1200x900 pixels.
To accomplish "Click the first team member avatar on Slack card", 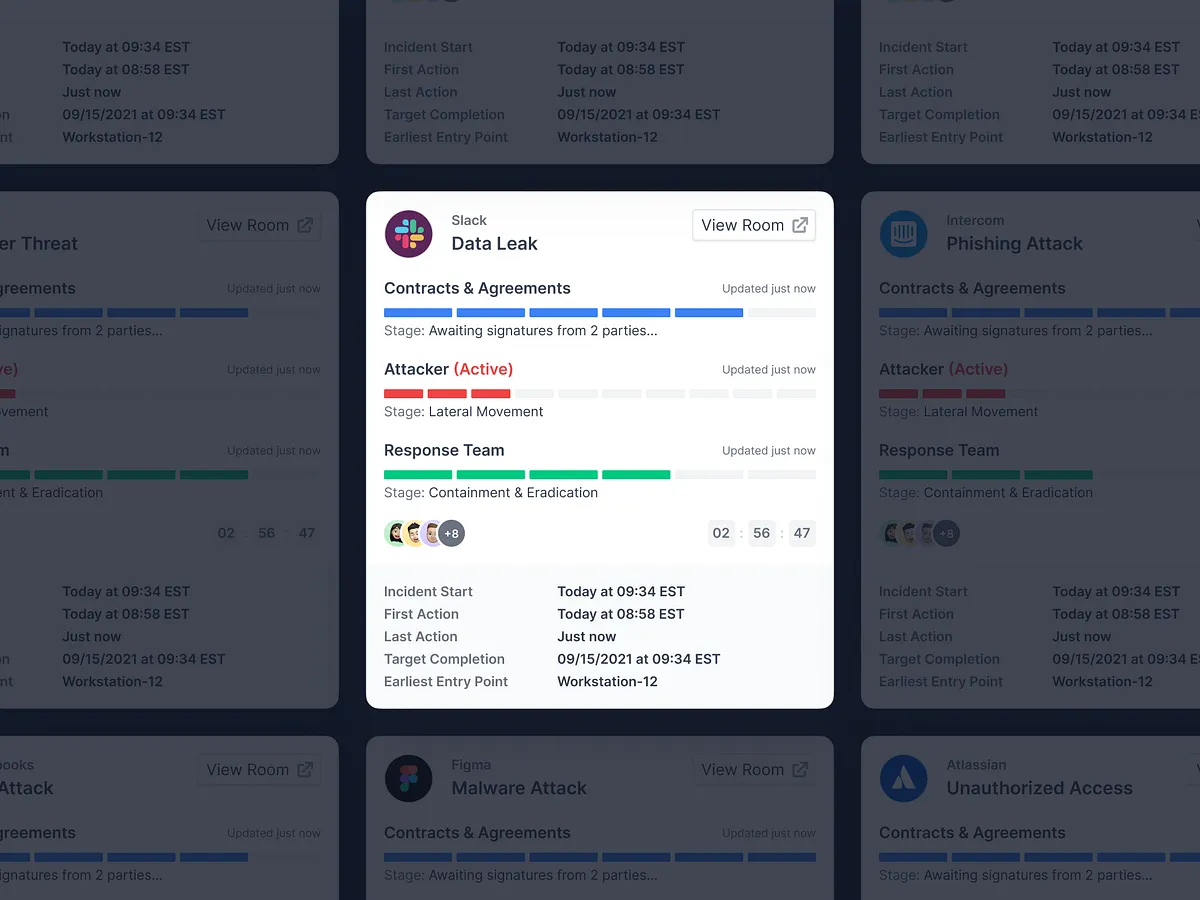I will pos(397,533).
